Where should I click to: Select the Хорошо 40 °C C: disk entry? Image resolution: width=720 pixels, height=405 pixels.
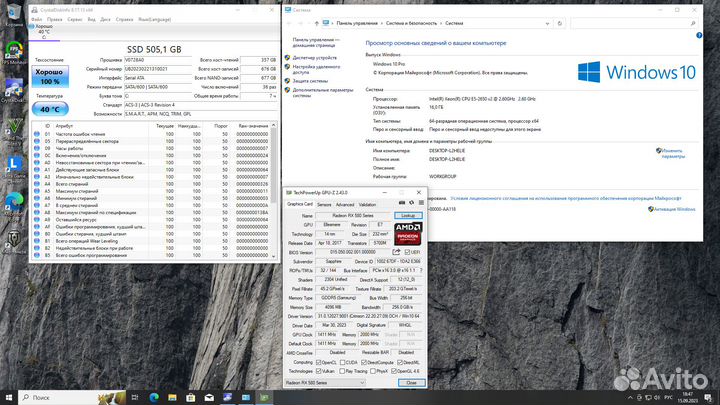tap(44, 32)
